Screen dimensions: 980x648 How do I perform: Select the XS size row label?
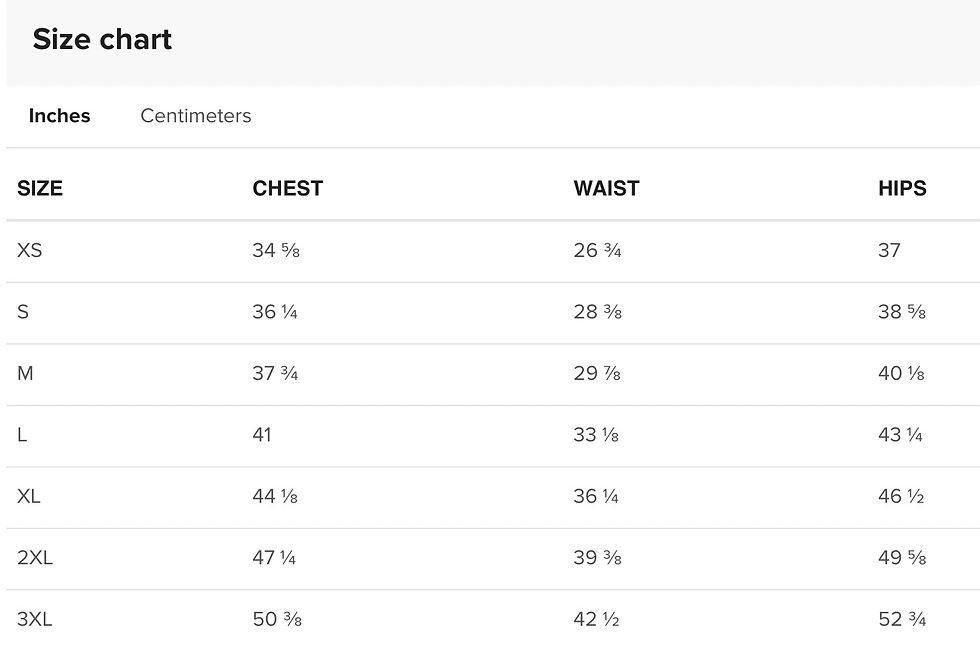tap(30, 250)
